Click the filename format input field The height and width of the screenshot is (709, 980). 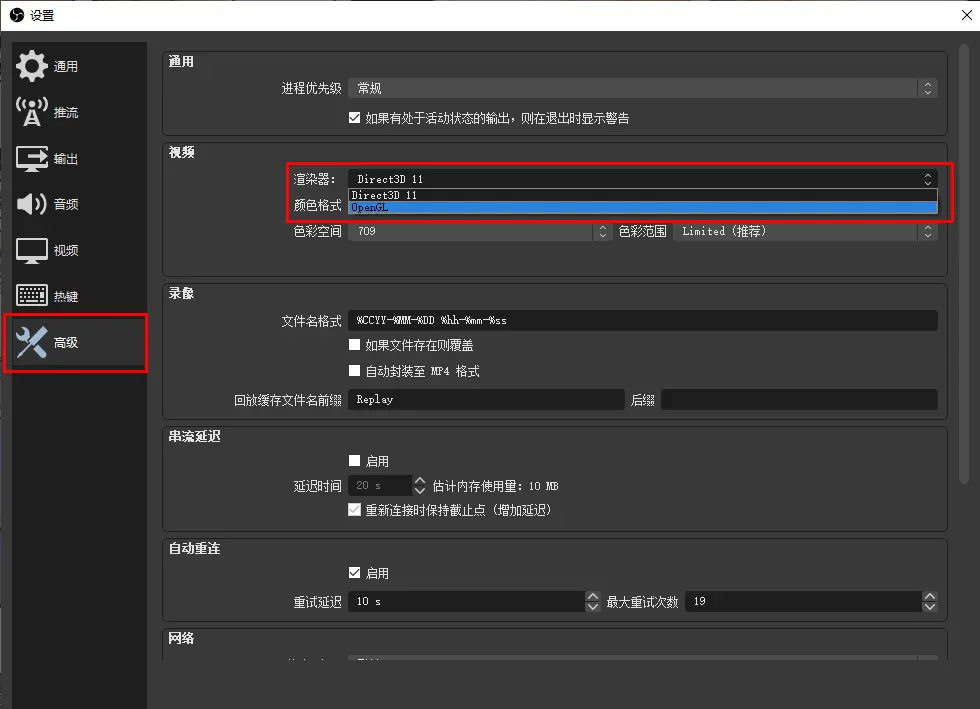pos(642,320)
